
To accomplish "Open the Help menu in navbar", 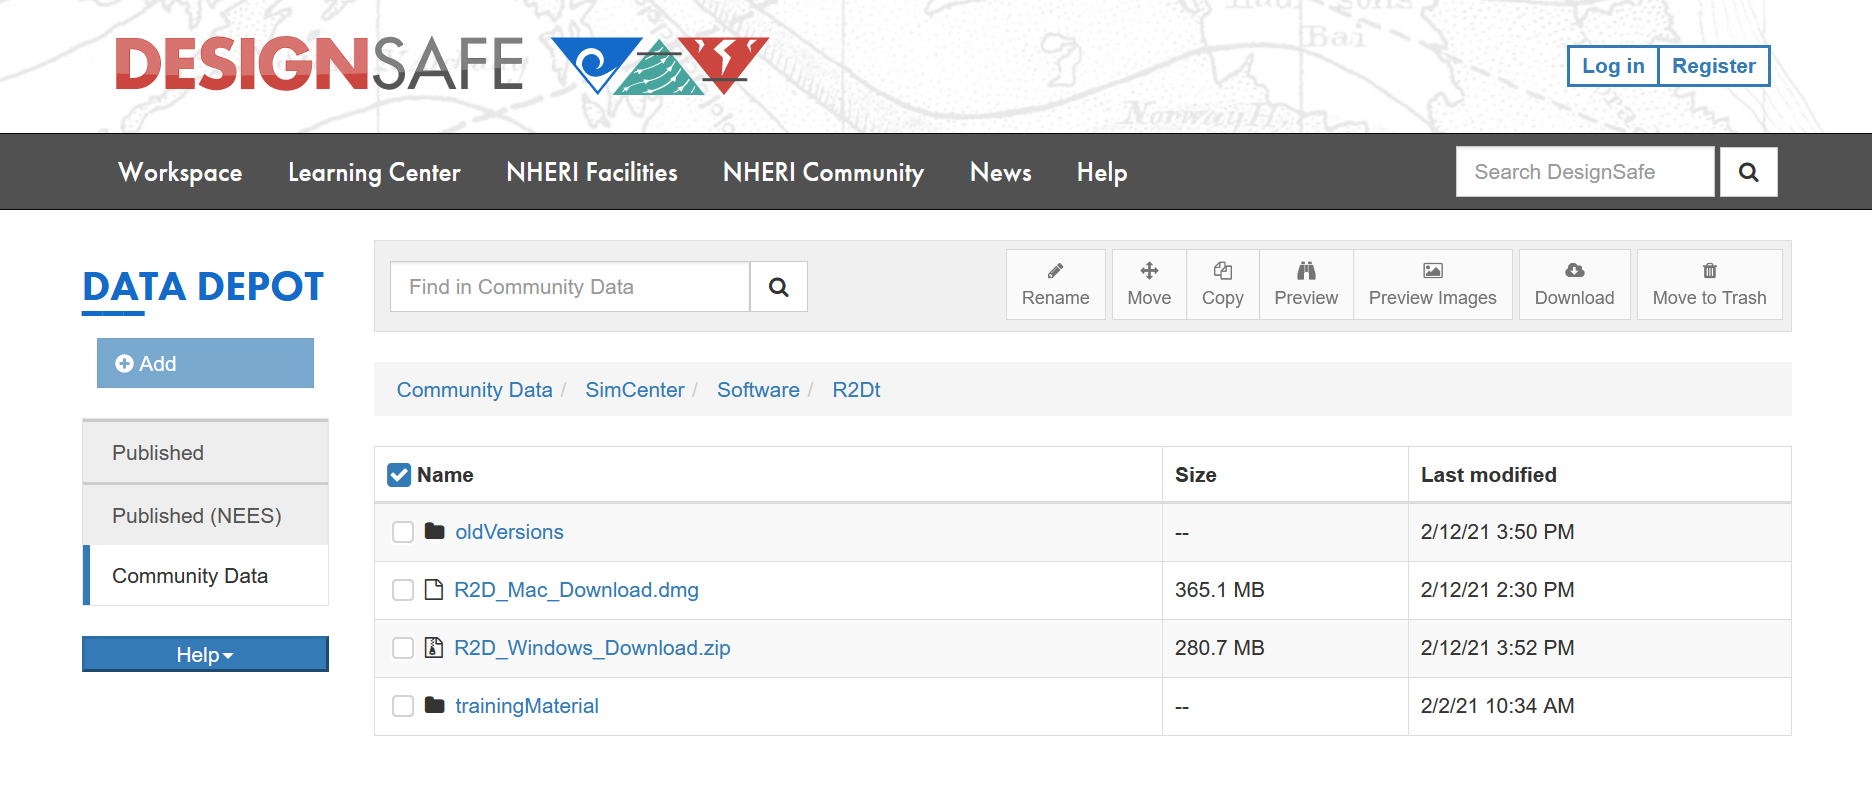I will point(1102,172).
